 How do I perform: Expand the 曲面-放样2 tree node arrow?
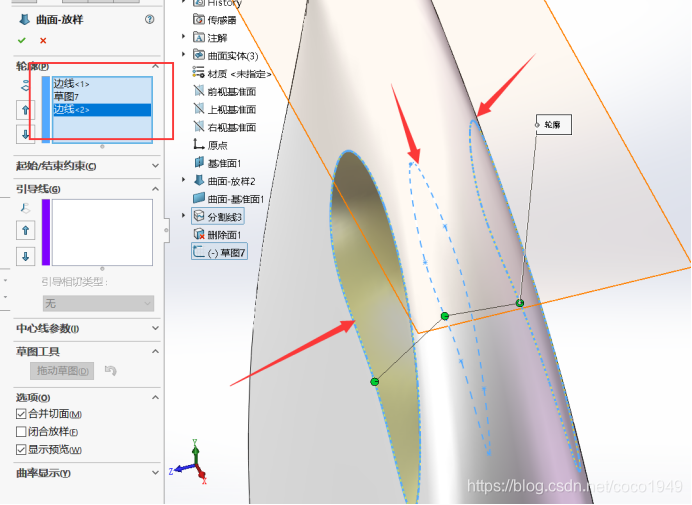(x=183, y=180)
